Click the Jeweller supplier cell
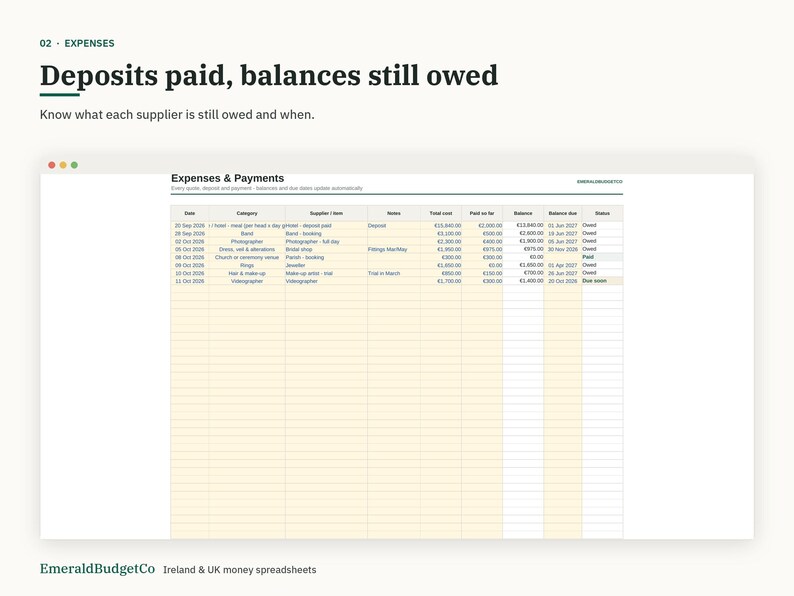The height and width of the screenshot is (596, 794). (326, 265)
